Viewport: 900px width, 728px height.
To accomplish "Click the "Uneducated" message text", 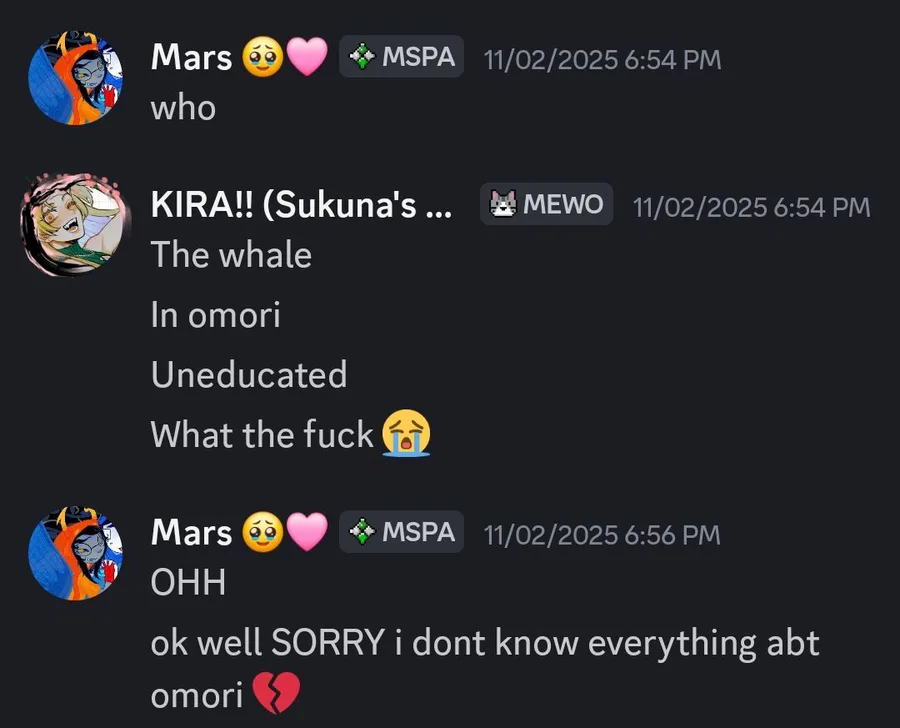I will point(249,375).
